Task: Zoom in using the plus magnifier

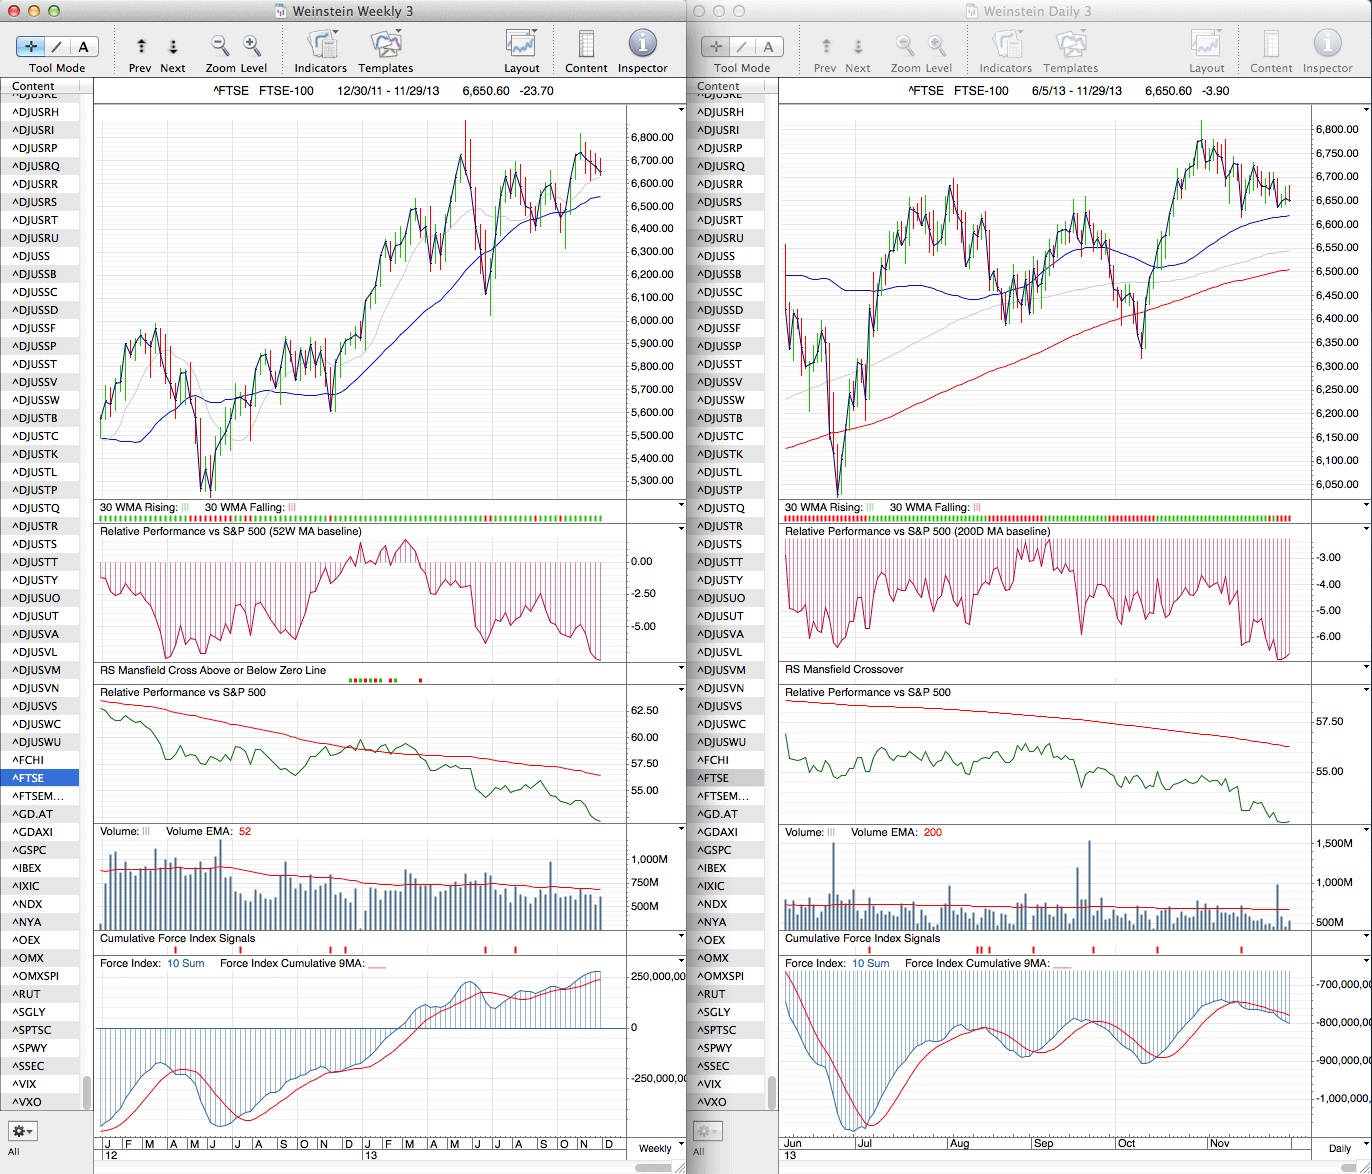Action: pyautogui.click(x=252, y=46)
